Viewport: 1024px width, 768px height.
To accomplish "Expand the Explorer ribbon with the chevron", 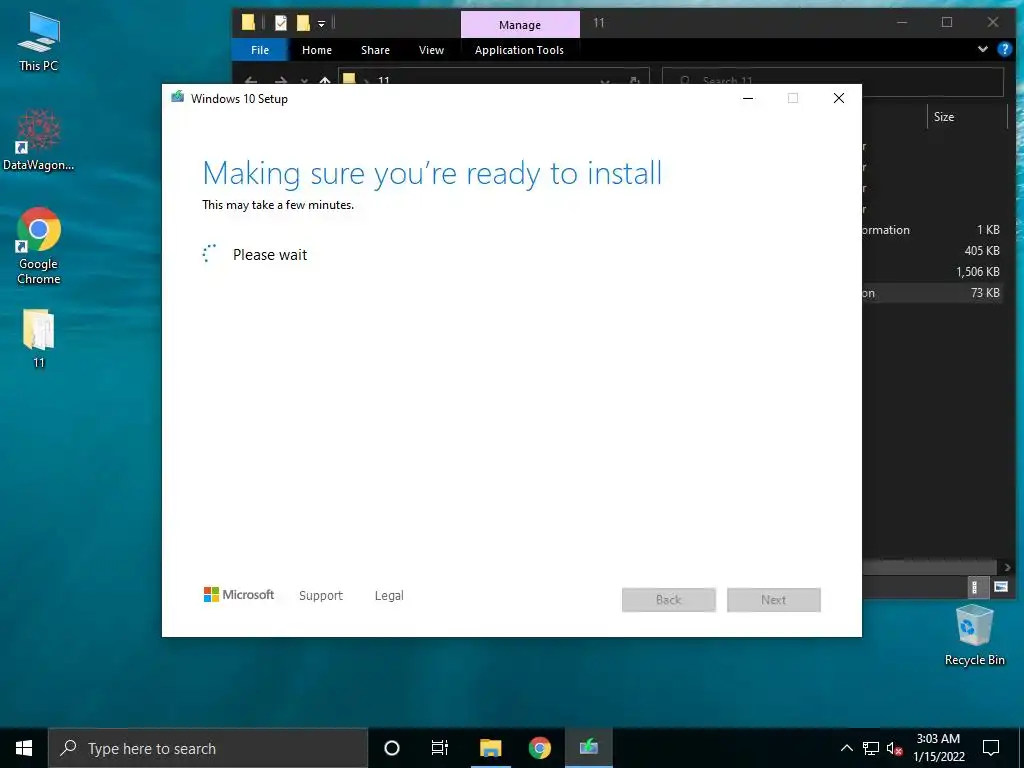I will 982,50.
